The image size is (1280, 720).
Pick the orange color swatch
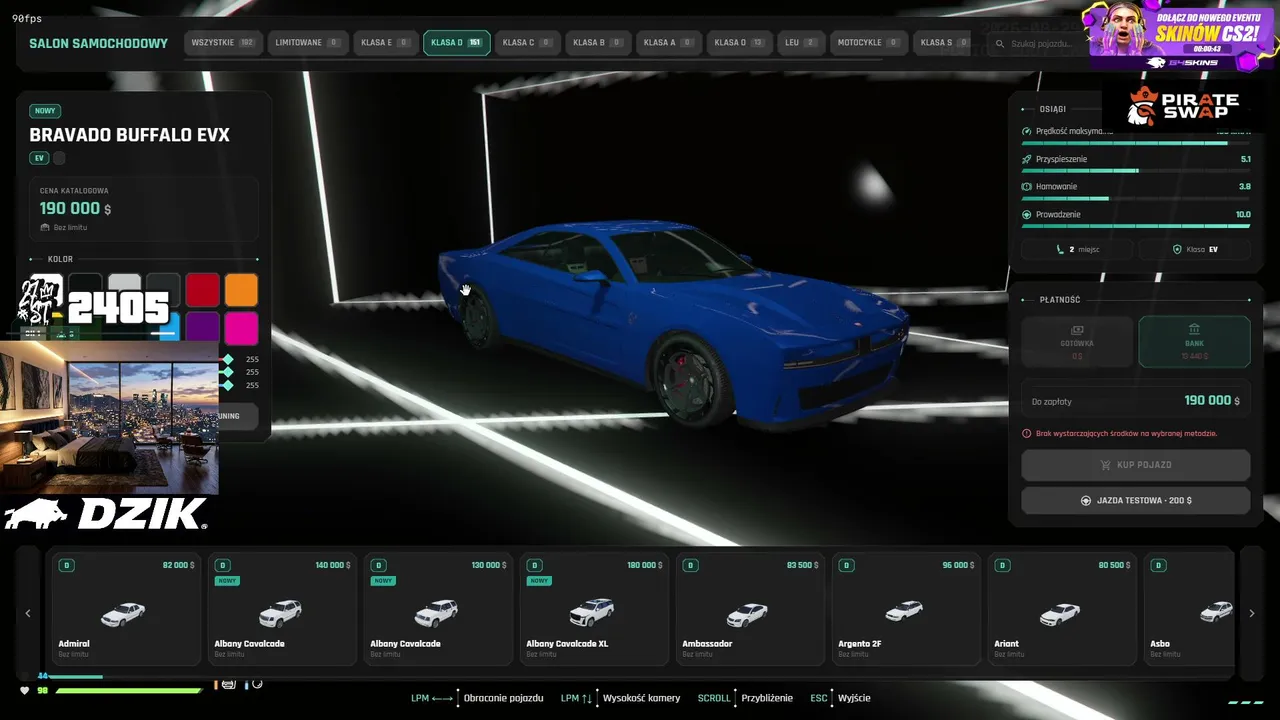click(241, 290)
